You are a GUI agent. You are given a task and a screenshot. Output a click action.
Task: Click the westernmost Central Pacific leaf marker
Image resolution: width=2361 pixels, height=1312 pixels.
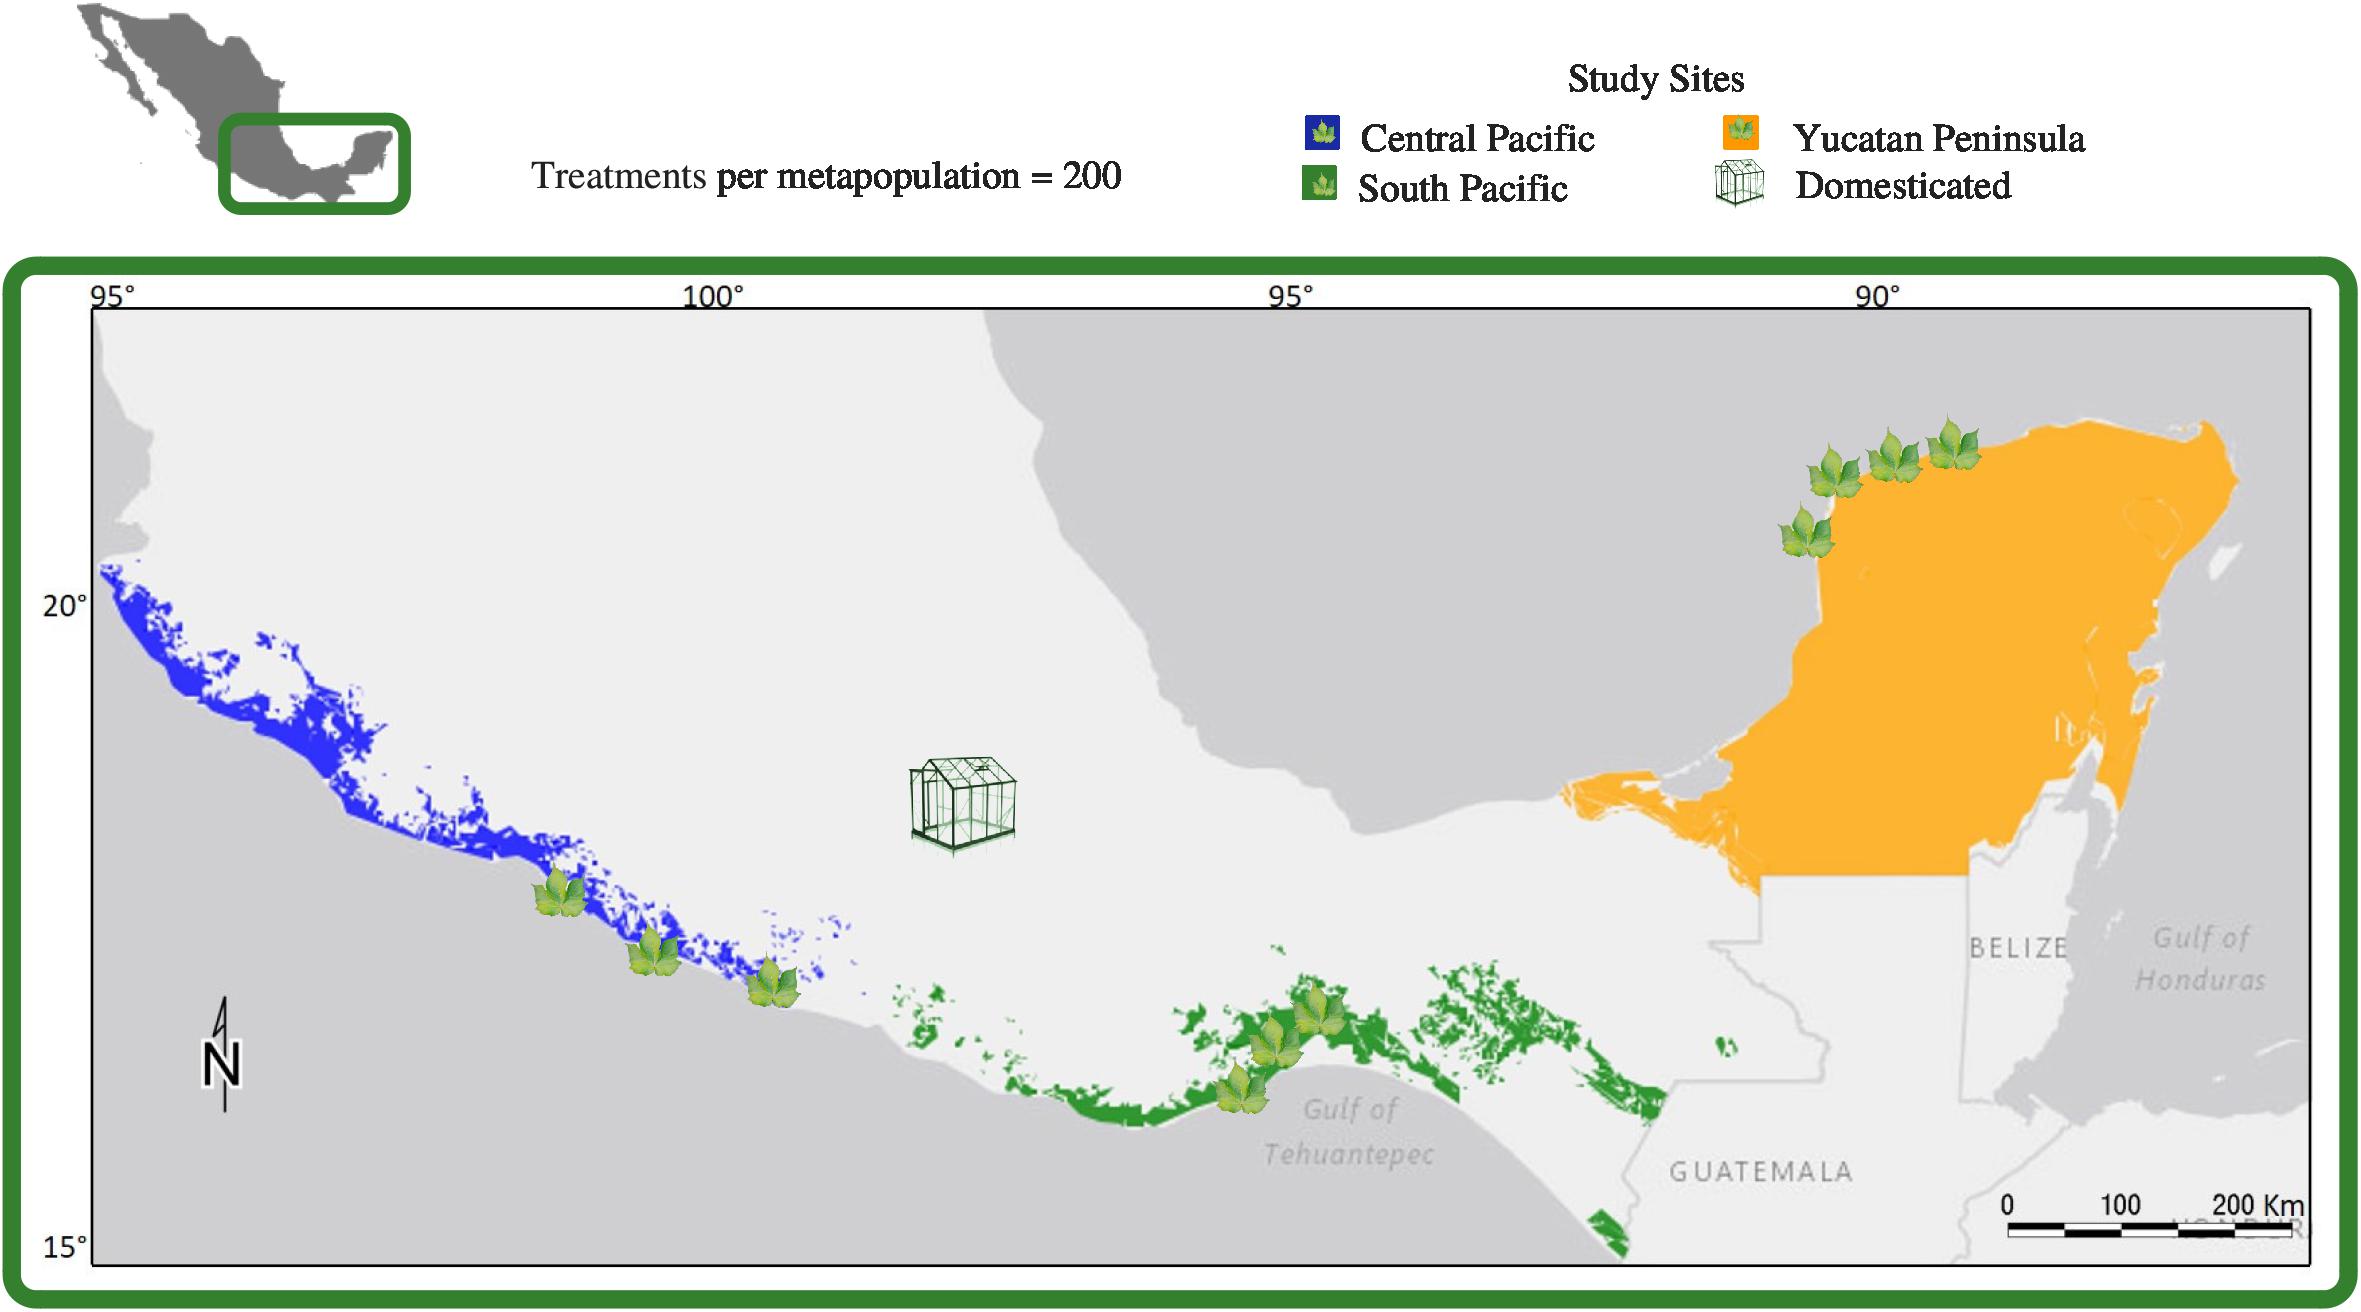pyautogui.click(x=559, y=891)
